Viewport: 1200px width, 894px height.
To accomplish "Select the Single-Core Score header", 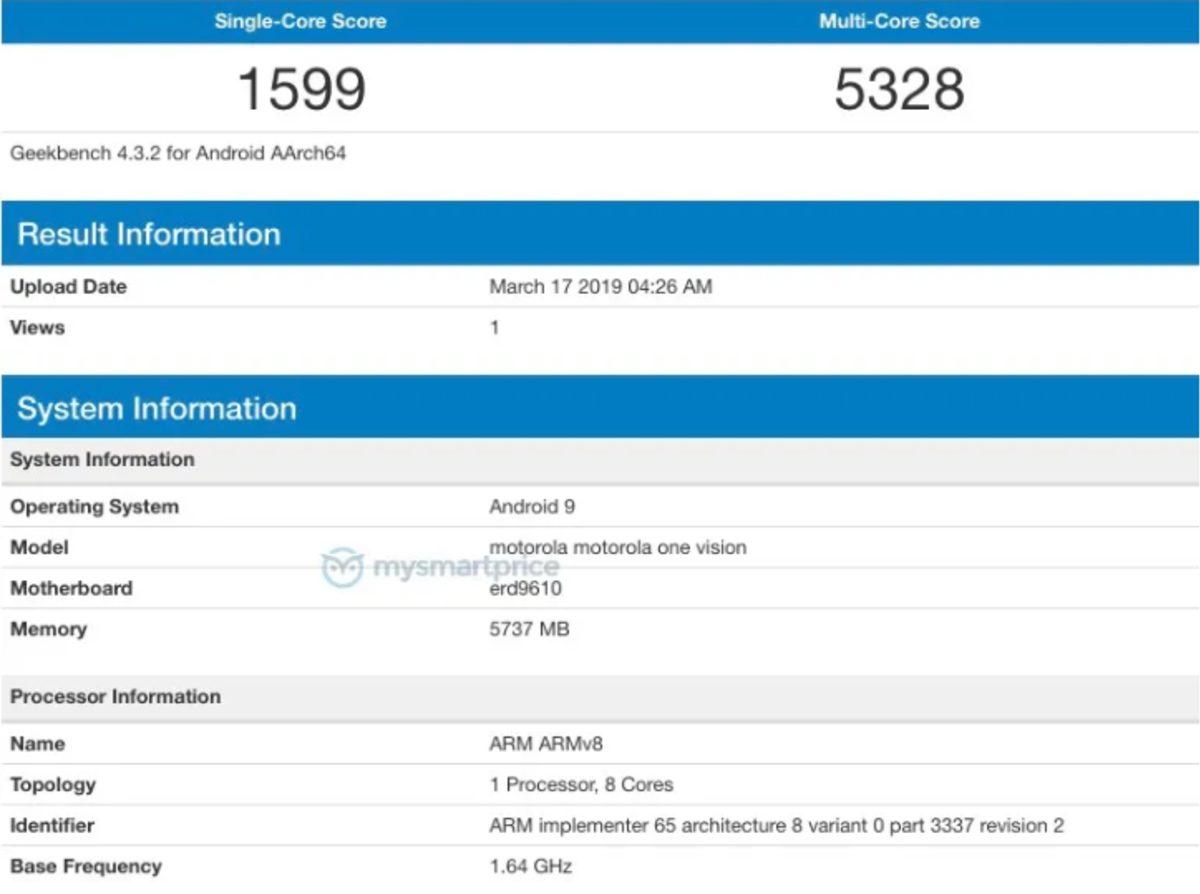I will [x=300, y=21].
